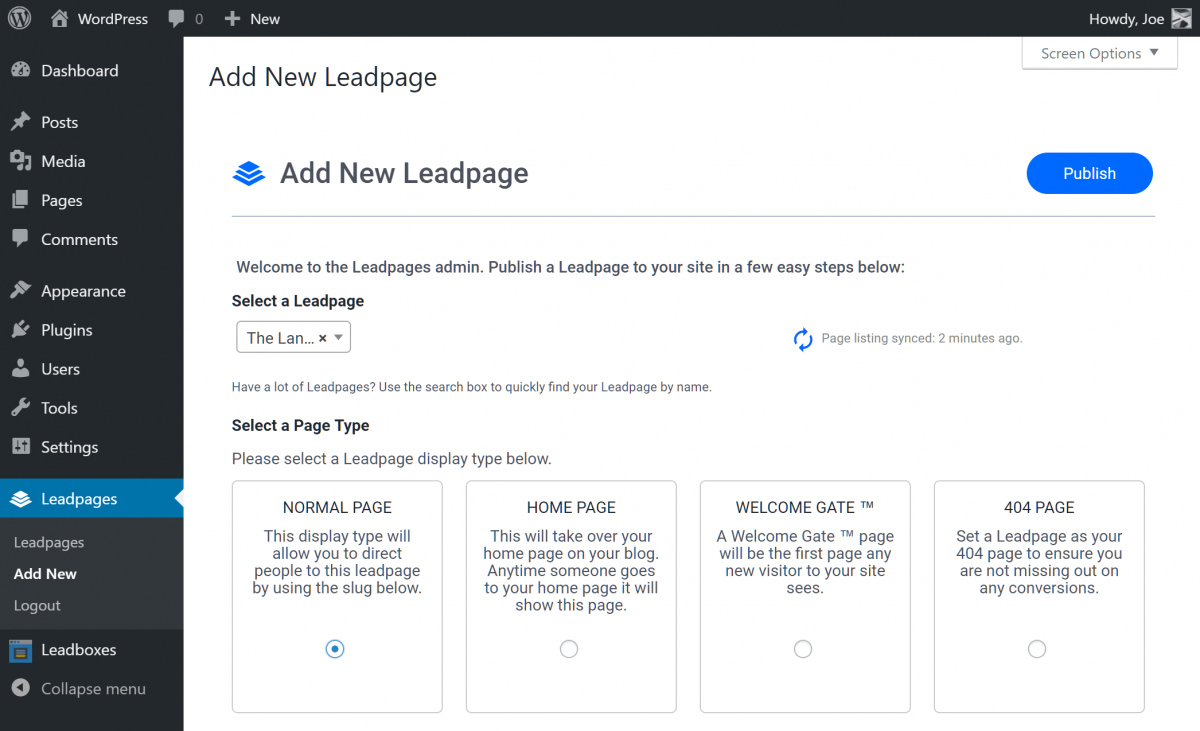Set the leadpage as a 404 Page
The width and height of the screenshot is (1200, 731).
pos(1037,649)
